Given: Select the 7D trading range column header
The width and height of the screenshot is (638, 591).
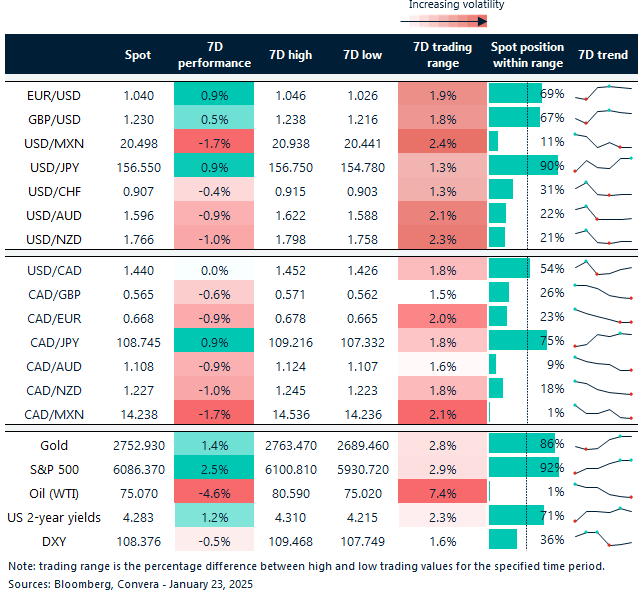Looking at the screenshot, I should tap(443, 55).
